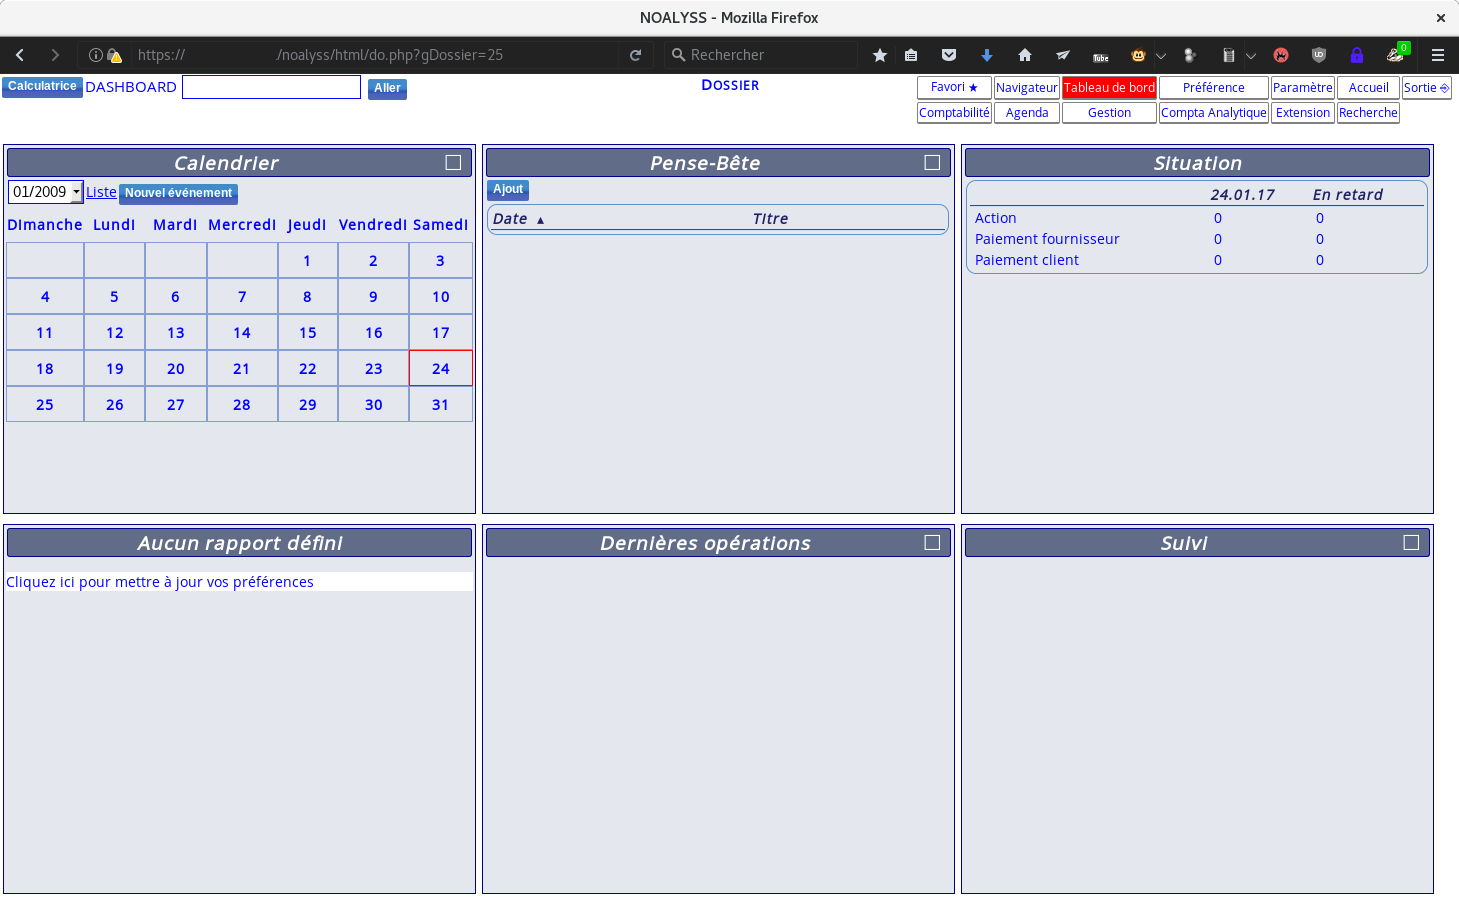
Task: Toggle the Calendrier panel square box
Action: 453,162
